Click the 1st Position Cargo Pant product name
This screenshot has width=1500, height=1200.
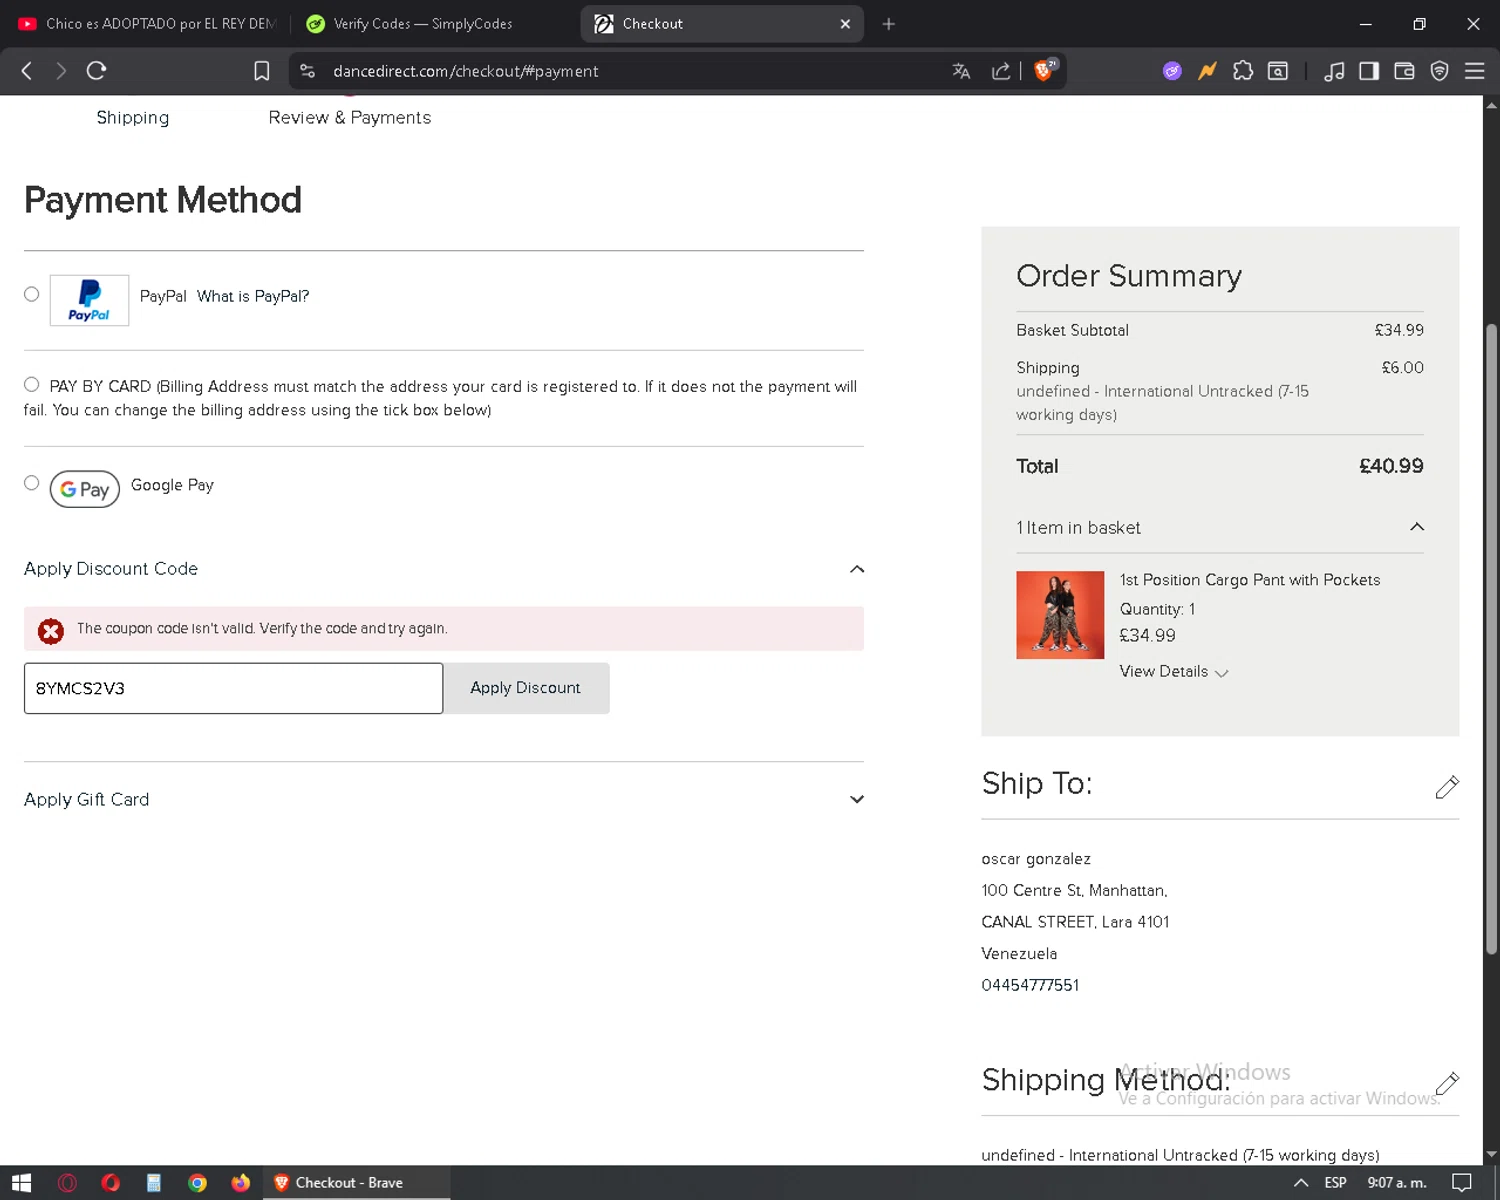click(x=1249, y=580)
